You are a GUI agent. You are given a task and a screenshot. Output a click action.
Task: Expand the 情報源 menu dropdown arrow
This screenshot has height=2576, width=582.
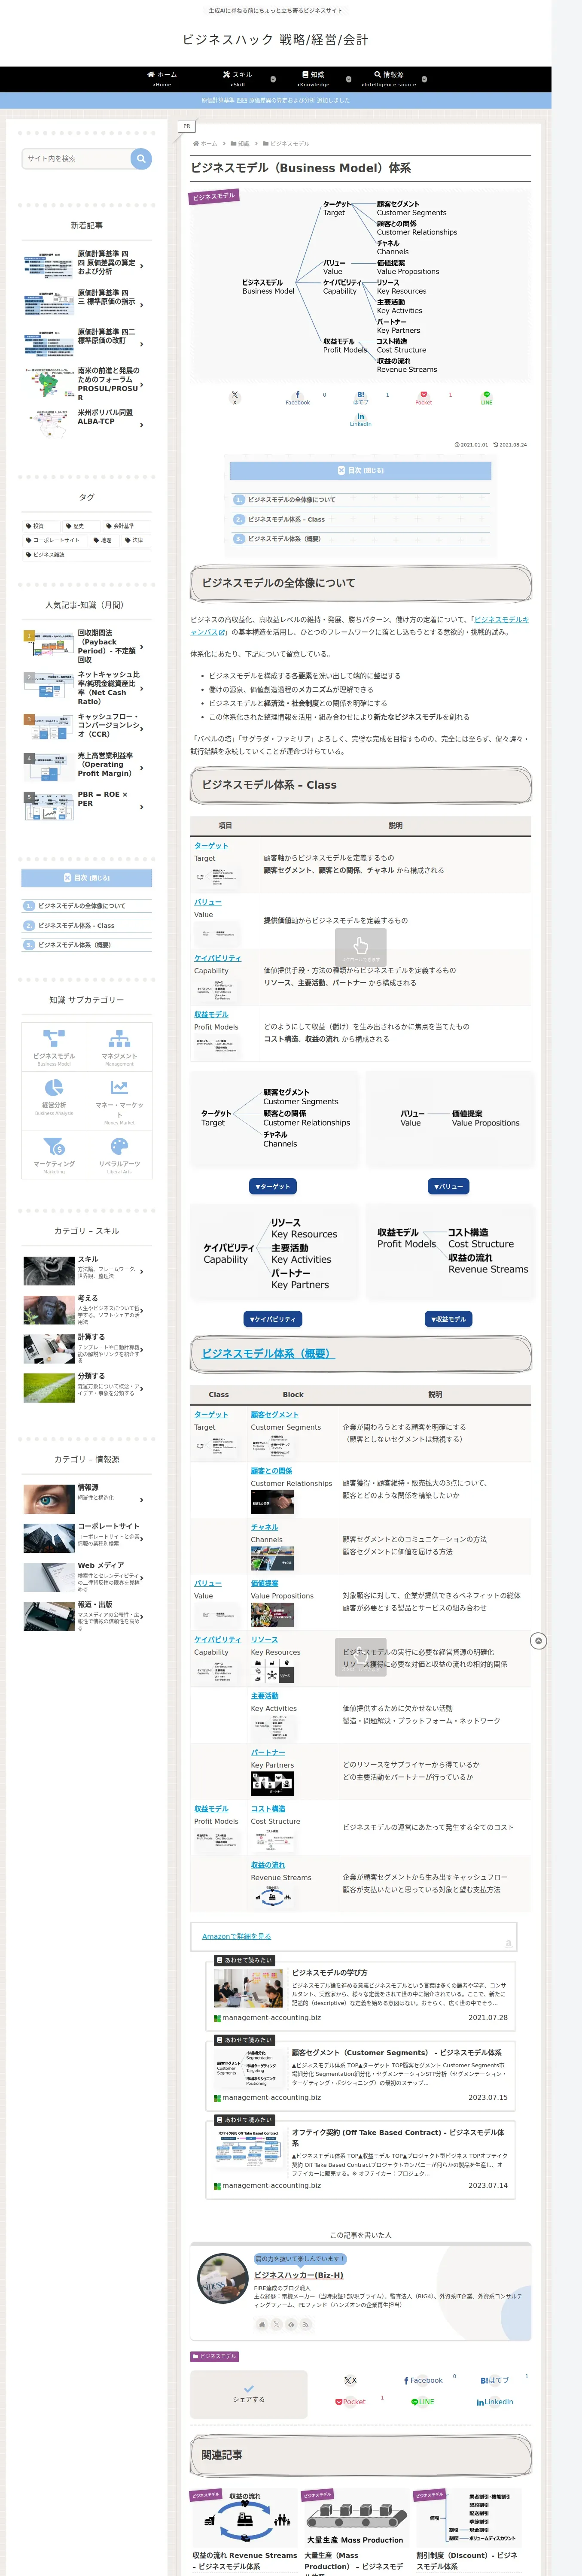(x=424, y=79)
